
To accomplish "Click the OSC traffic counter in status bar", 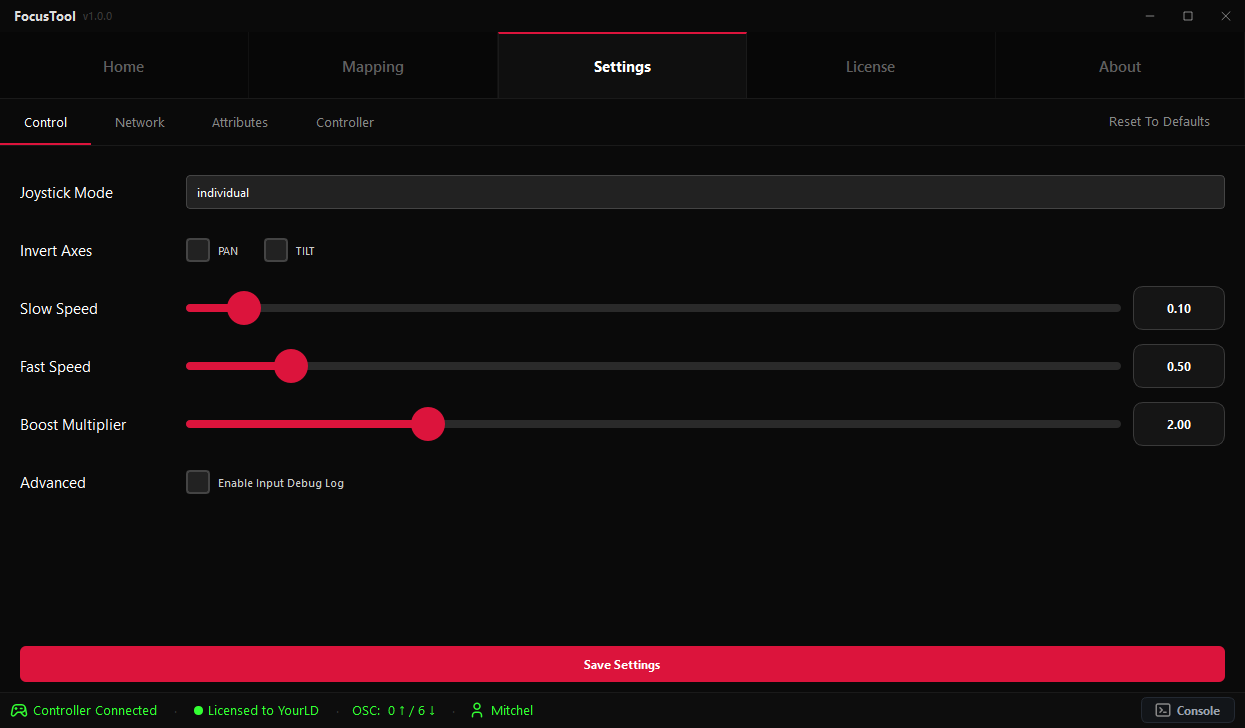I will (x=394, y=711).
